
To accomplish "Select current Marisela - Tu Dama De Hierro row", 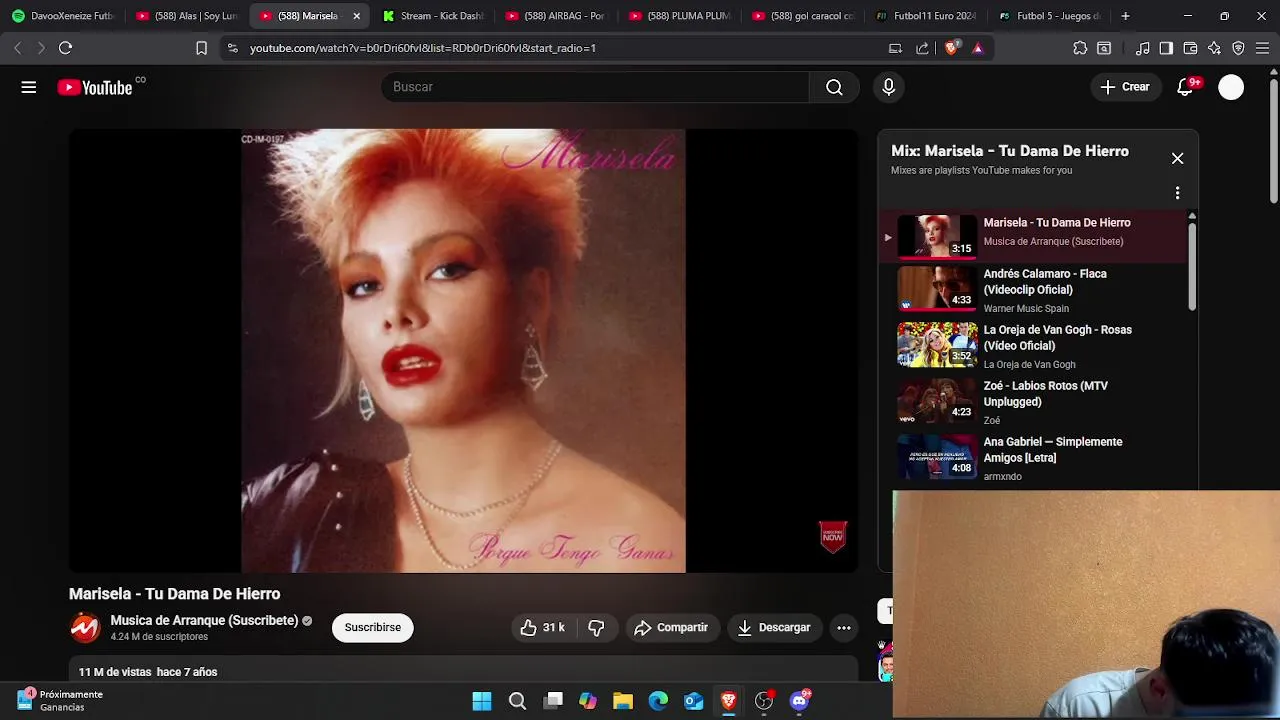I will pyautogui.click(x=1032, y=236).
